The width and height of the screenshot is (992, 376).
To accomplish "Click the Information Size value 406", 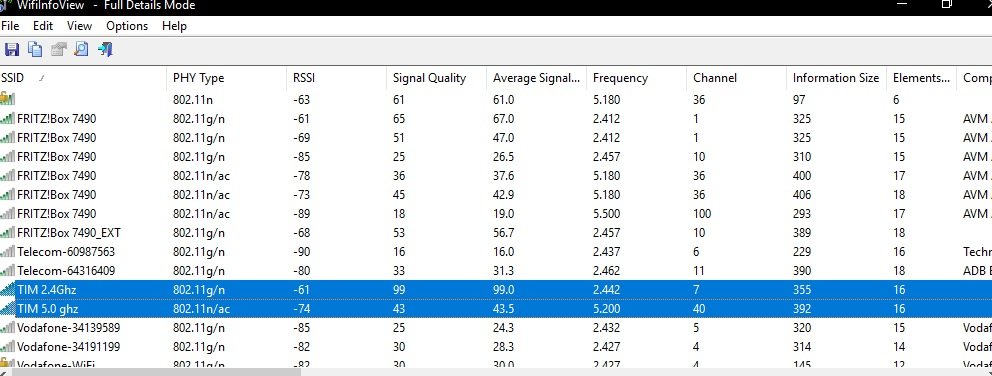I will pyautogui.click(x=802, y=194).
